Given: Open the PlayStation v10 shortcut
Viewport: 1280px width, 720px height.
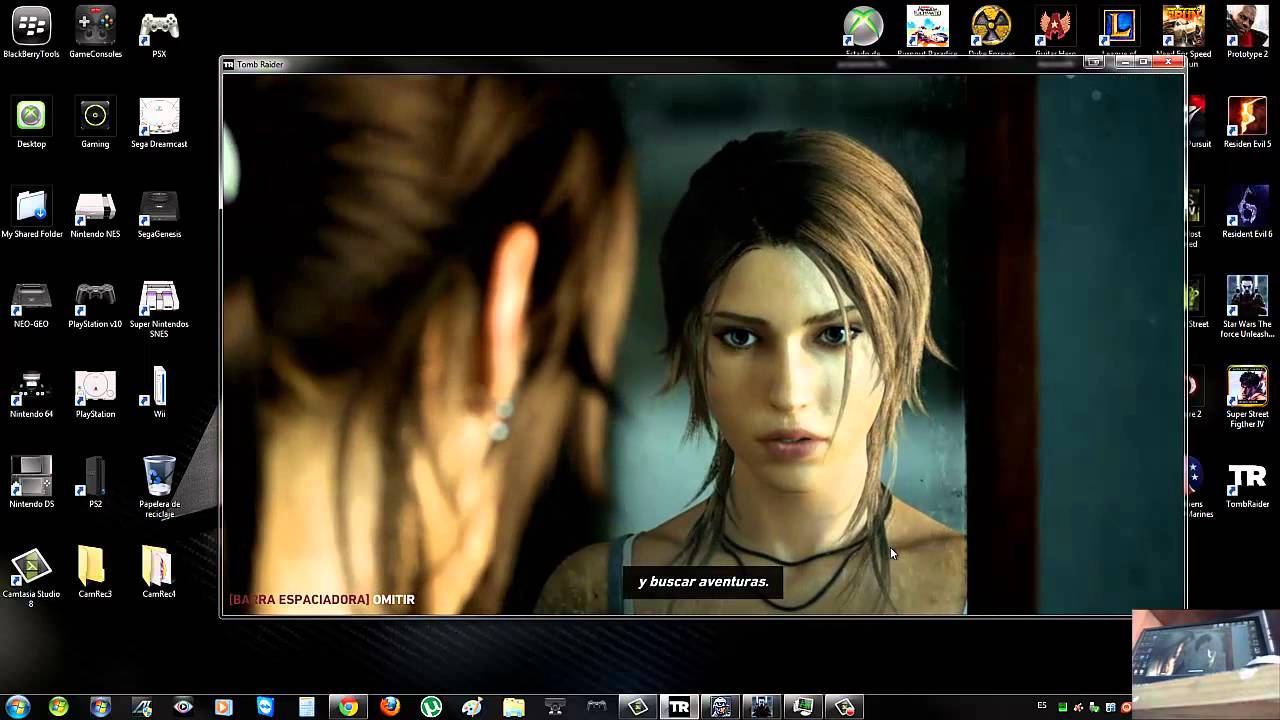Looking at the screenshot, I should (x=95, y=304).
